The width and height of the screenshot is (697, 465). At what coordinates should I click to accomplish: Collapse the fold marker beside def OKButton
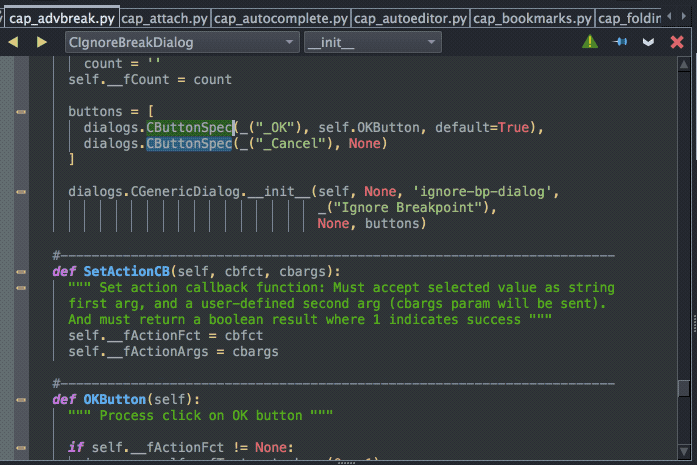pos(21,400)
